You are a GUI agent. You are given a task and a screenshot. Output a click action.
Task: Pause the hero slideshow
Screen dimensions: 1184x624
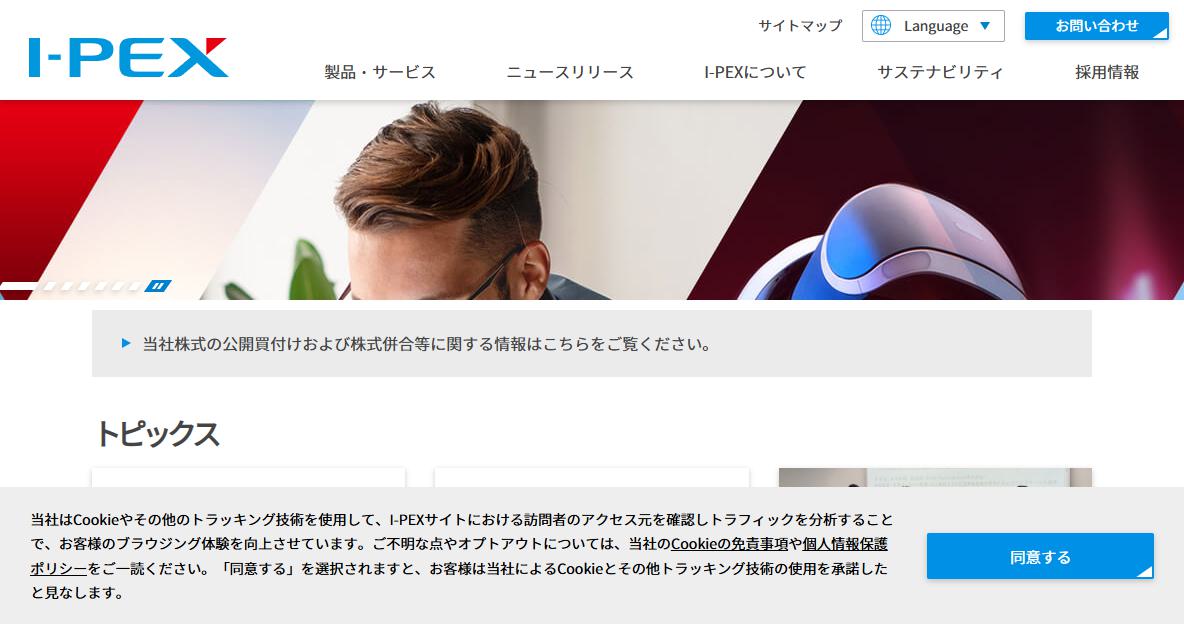(x=158, y=286)
